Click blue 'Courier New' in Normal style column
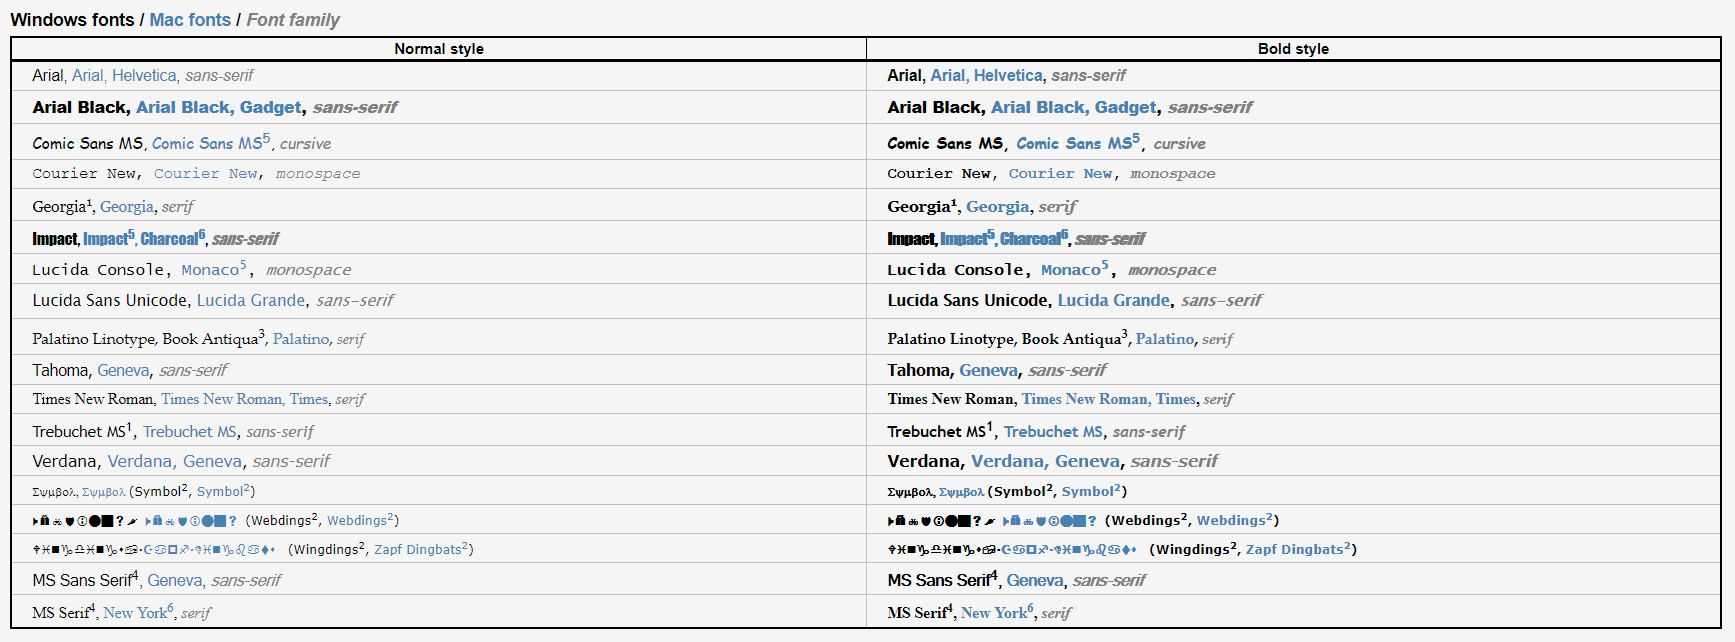Screen dimensions: 1735x642 coord(206,174)
